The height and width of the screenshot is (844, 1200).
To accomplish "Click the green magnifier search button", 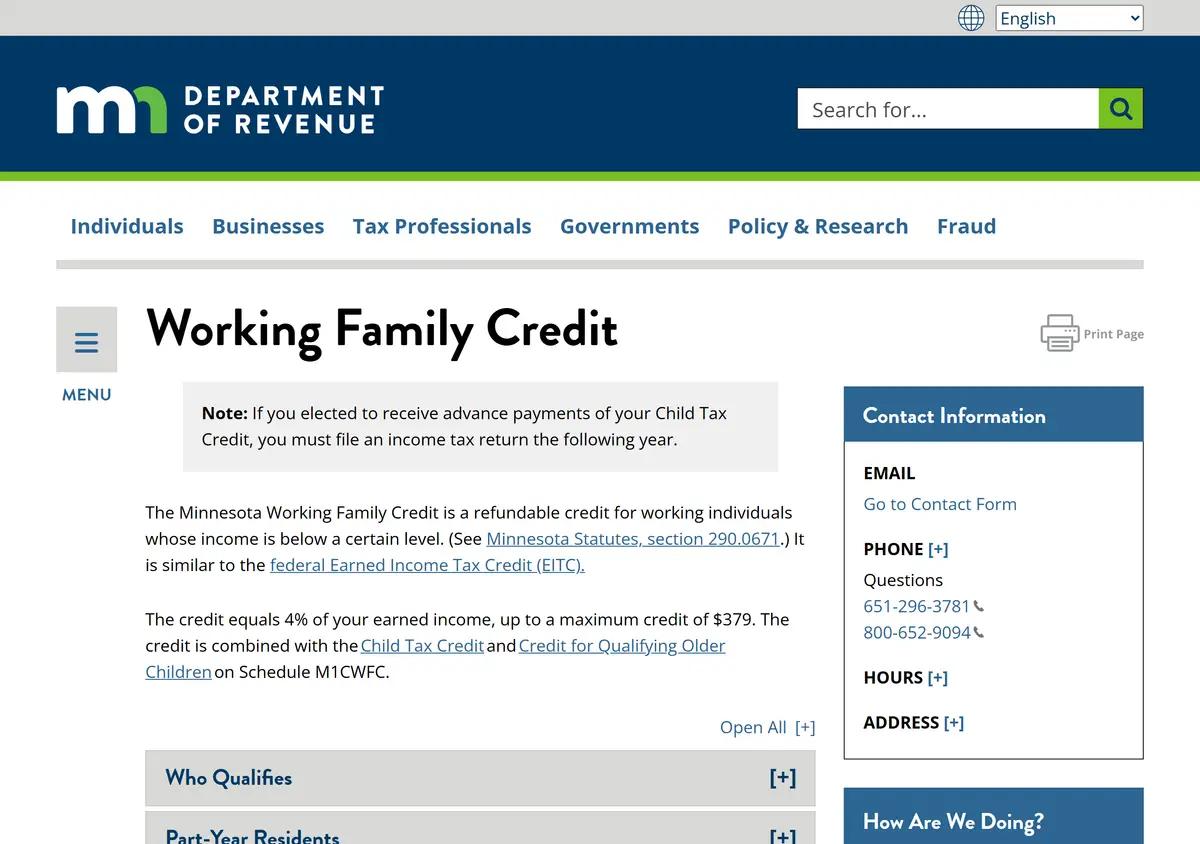I will point(1121,109).
